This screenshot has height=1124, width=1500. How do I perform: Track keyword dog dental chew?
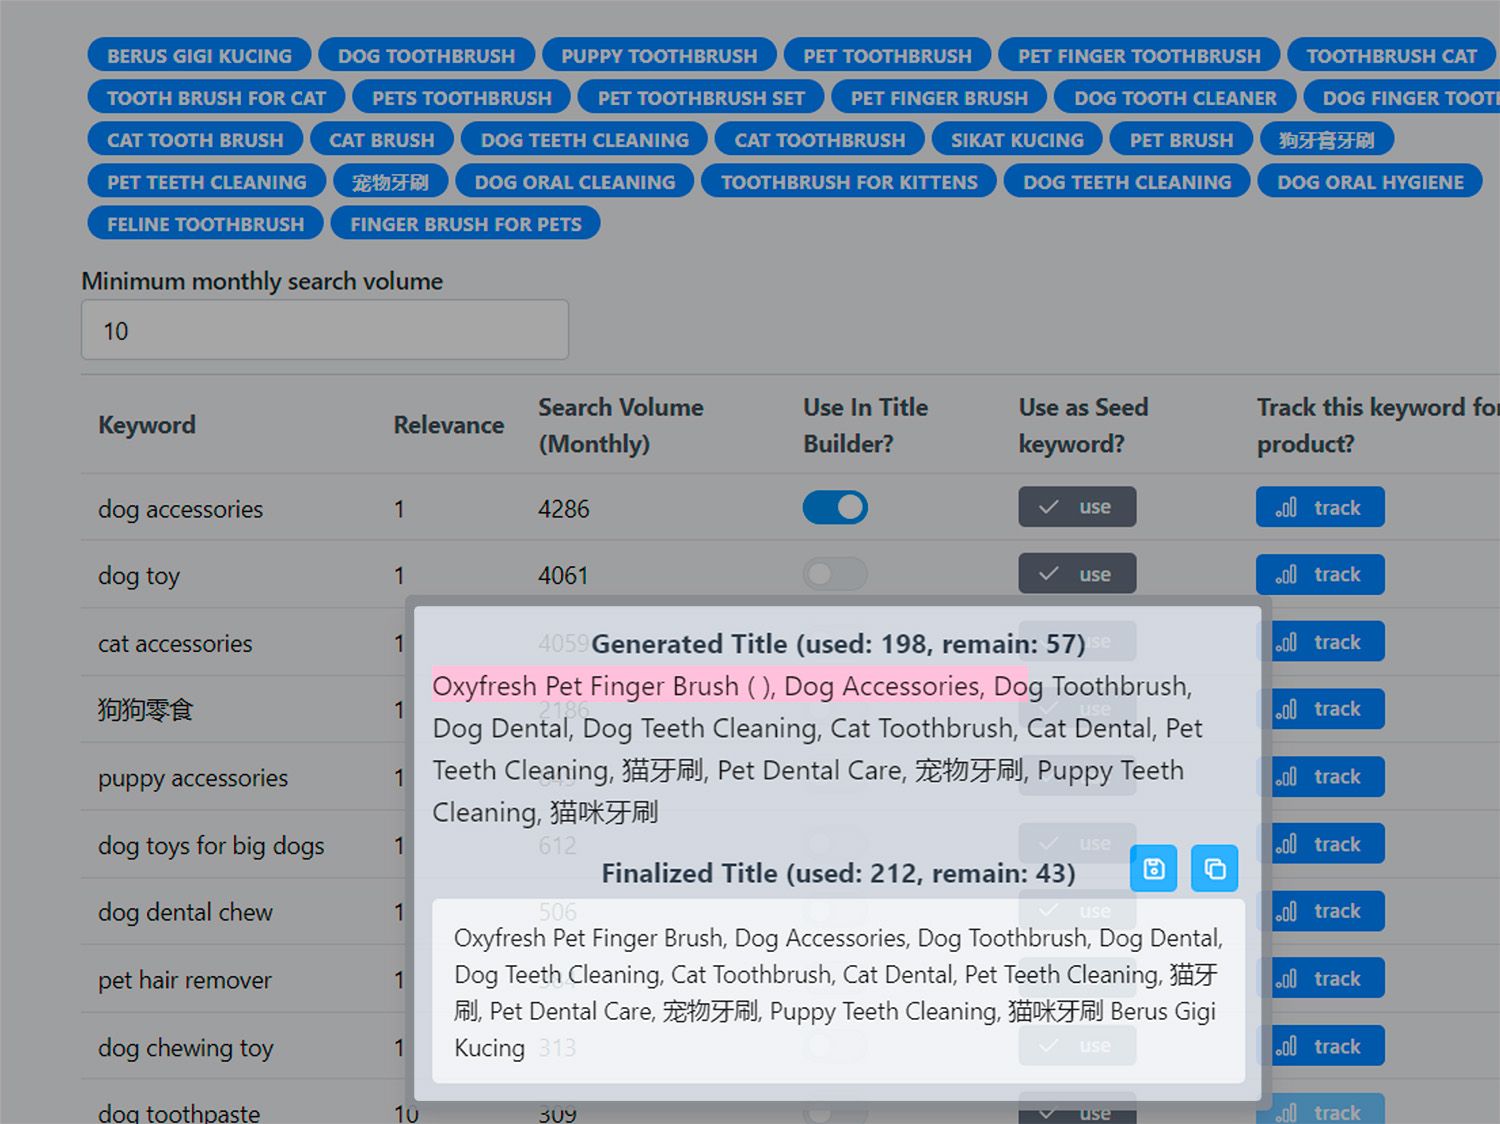[x=1320, y=911]
